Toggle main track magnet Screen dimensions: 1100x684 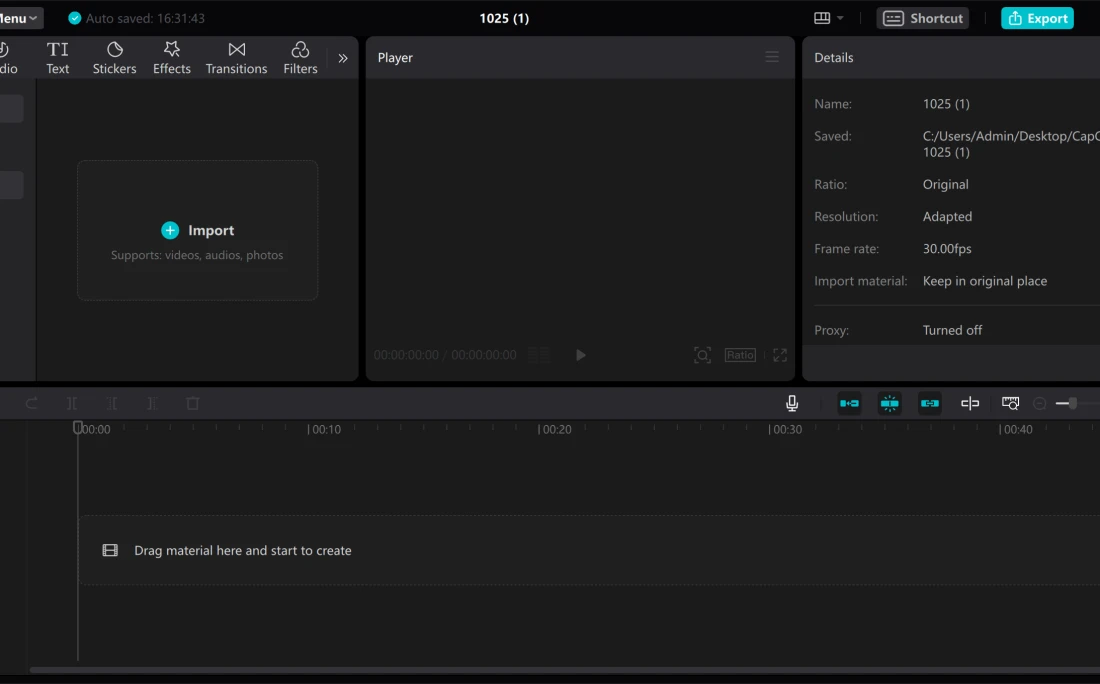[849, 403]
